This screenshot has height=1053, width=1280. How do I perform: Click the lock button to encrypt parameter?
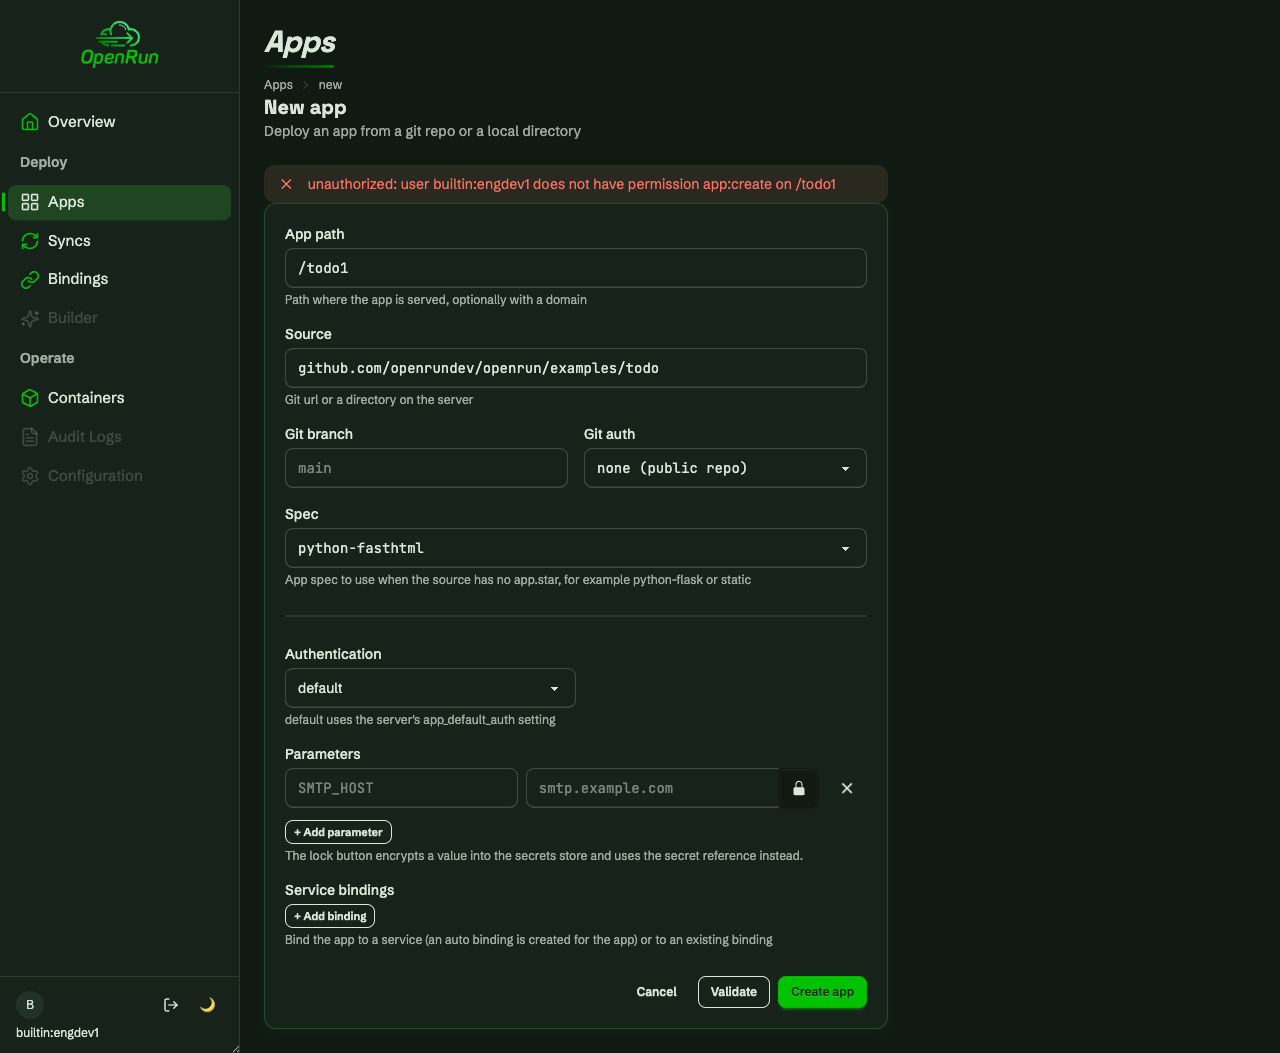click(799, 788)
